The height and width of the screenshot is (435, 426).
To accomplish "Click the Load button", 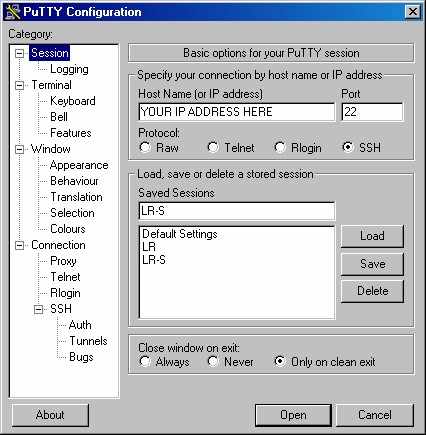I will pyautogui.click(x=372, y=236).
